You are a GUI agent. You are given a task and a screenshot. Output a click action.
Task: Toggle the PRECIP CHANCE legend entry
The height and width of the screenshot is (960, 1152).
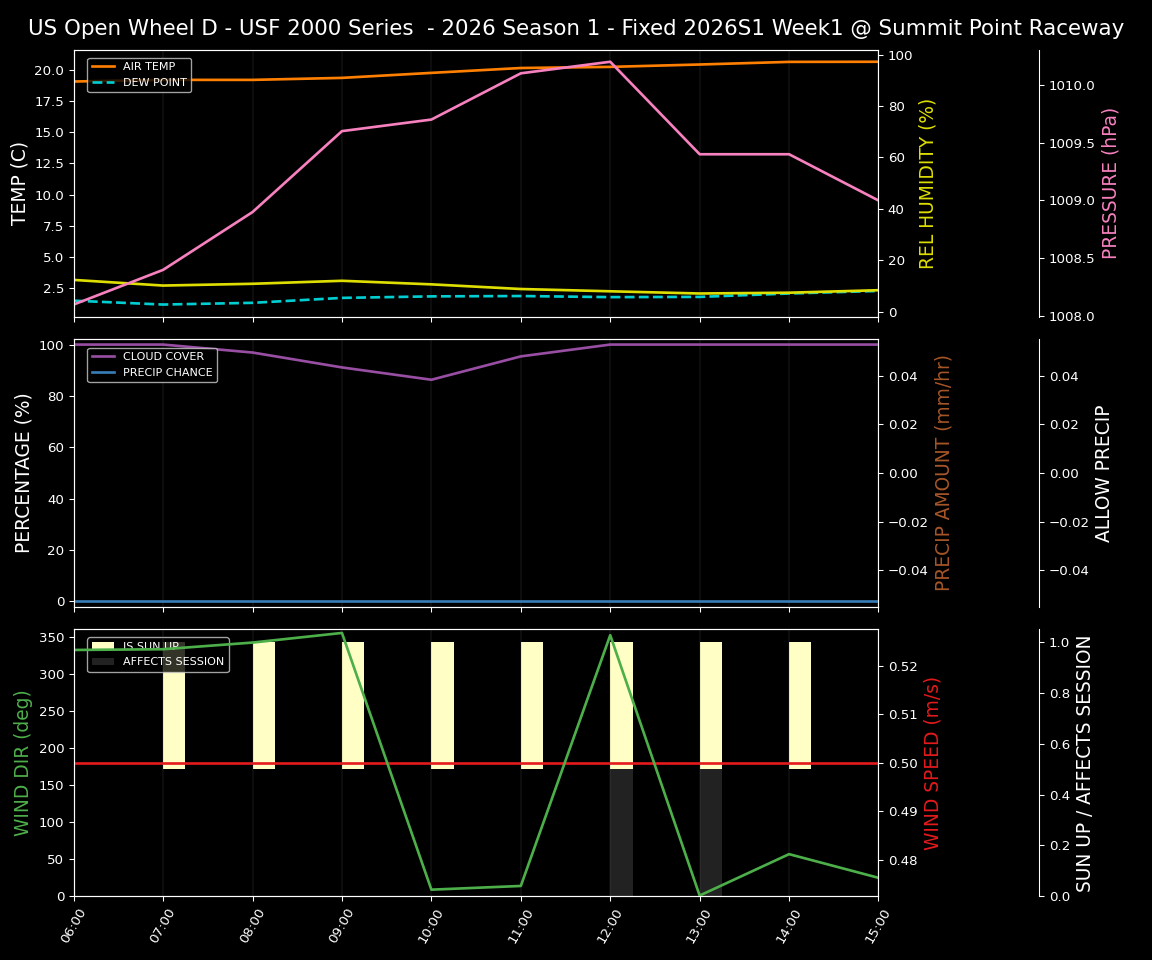(168, 371)
